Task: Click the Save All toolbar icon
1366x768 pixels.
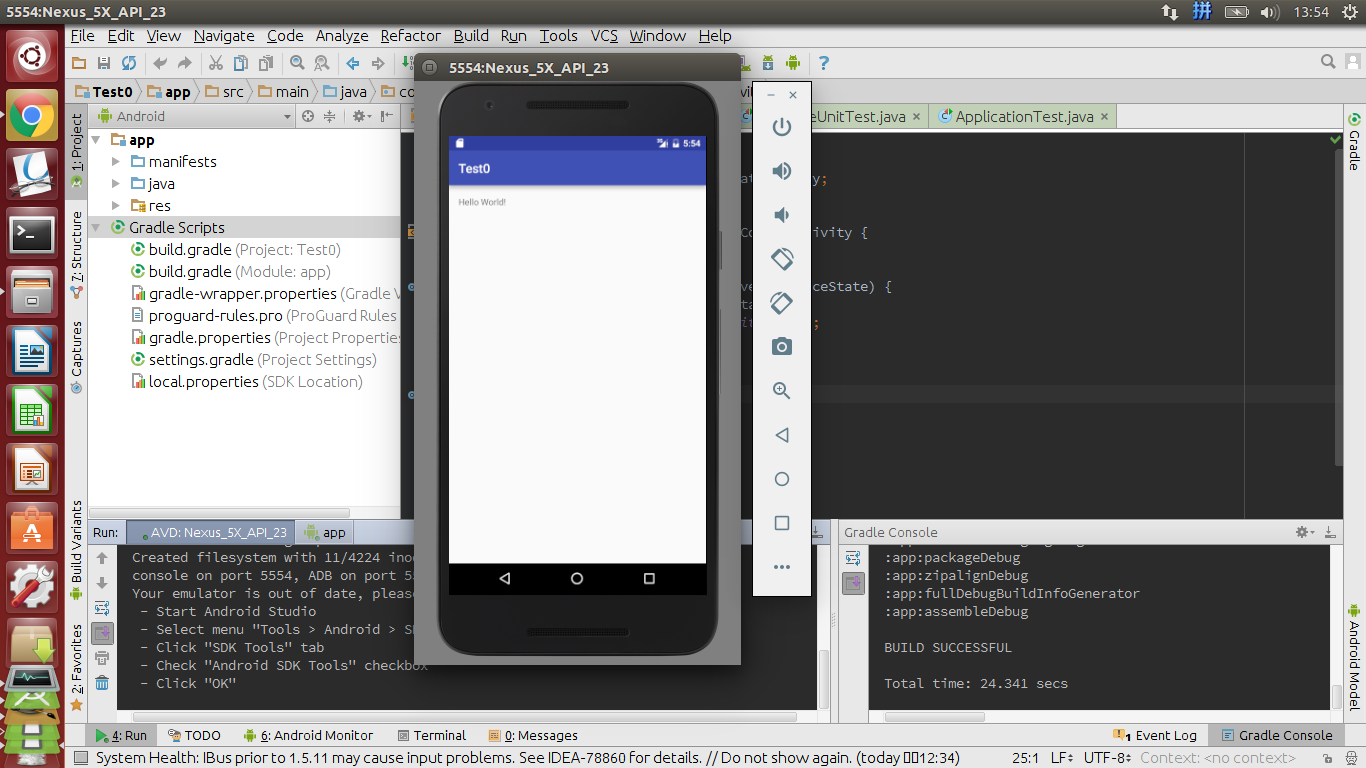Action: pyautogui.click(x=104, y=63)
